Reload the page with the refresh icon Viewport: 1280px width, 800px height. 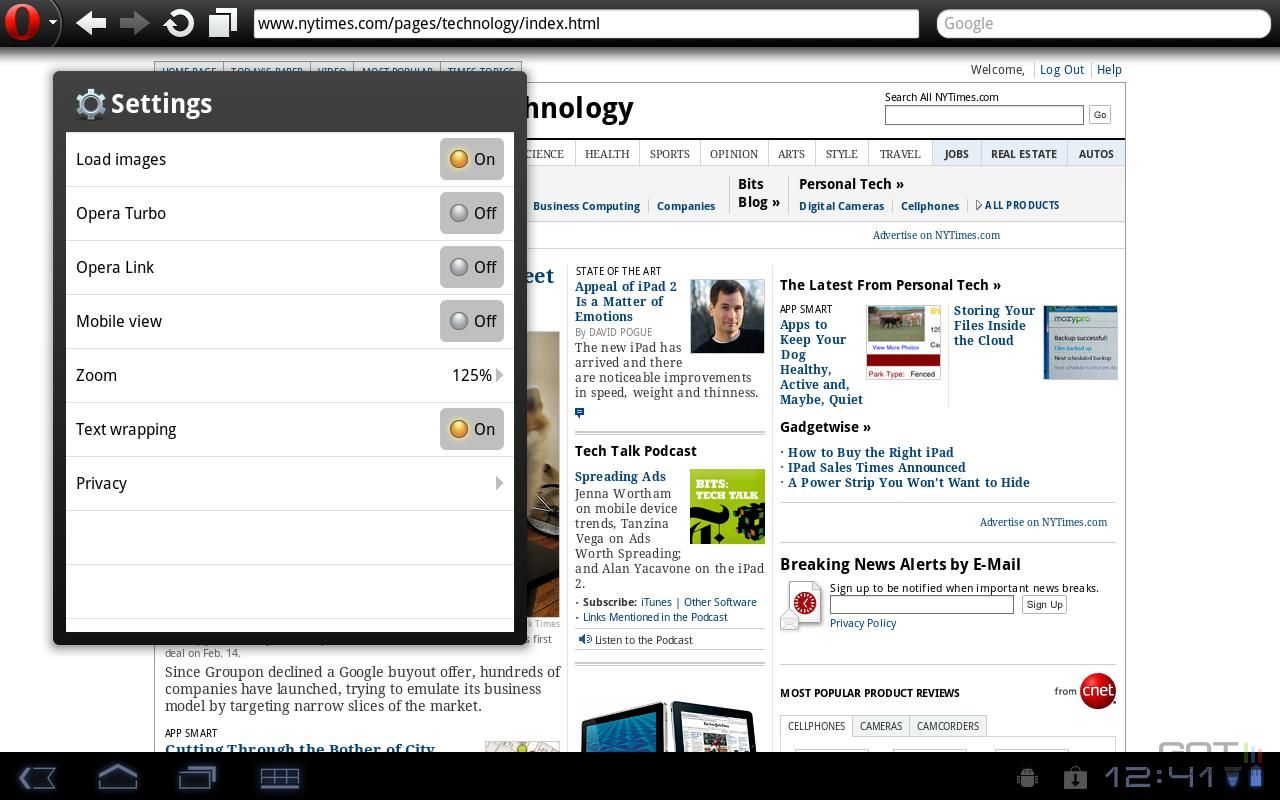click(x=179, y=23)
